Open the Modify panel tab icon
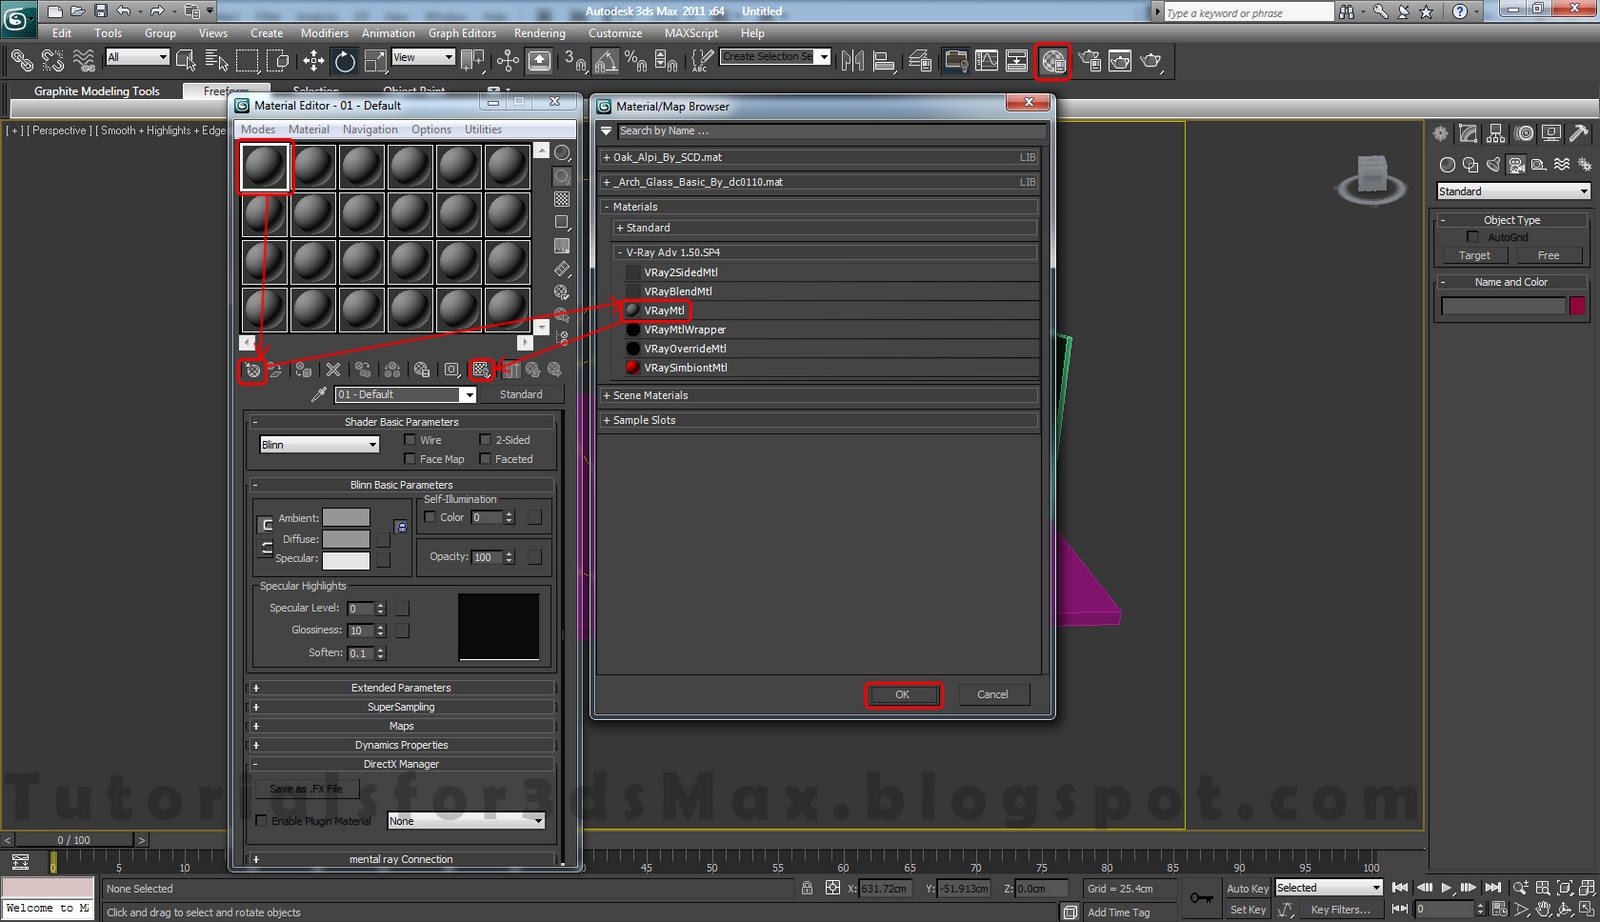Screen dimensions: 1600x922 [x=1468, y=133]
